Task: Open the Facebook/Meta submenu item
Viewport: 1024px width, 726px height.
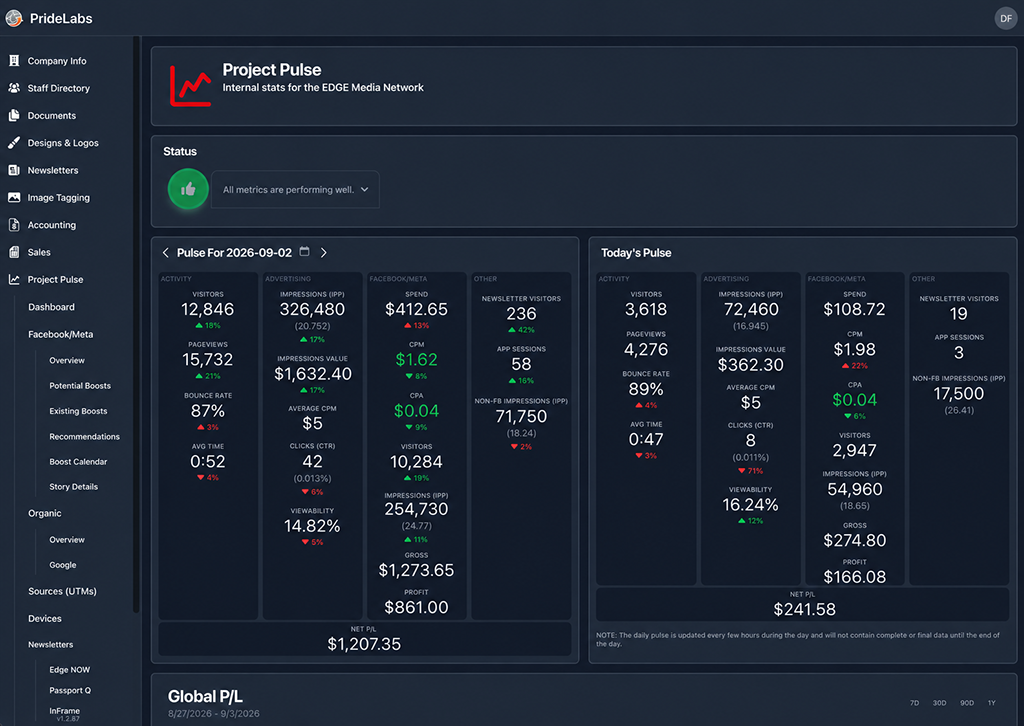Action: [x=61, y=334]
